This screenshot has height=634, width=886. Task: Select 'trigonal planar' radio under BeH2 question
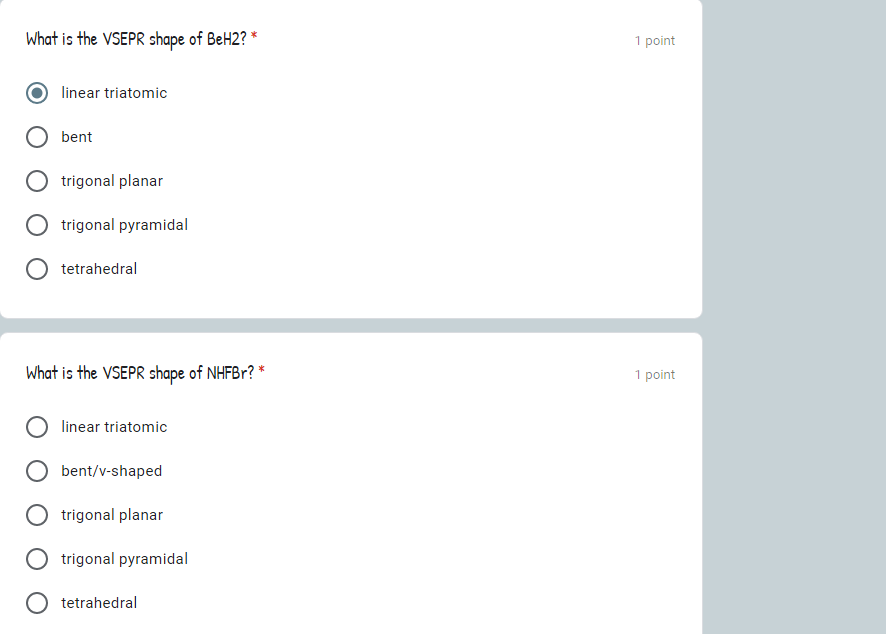coord(37,181)
